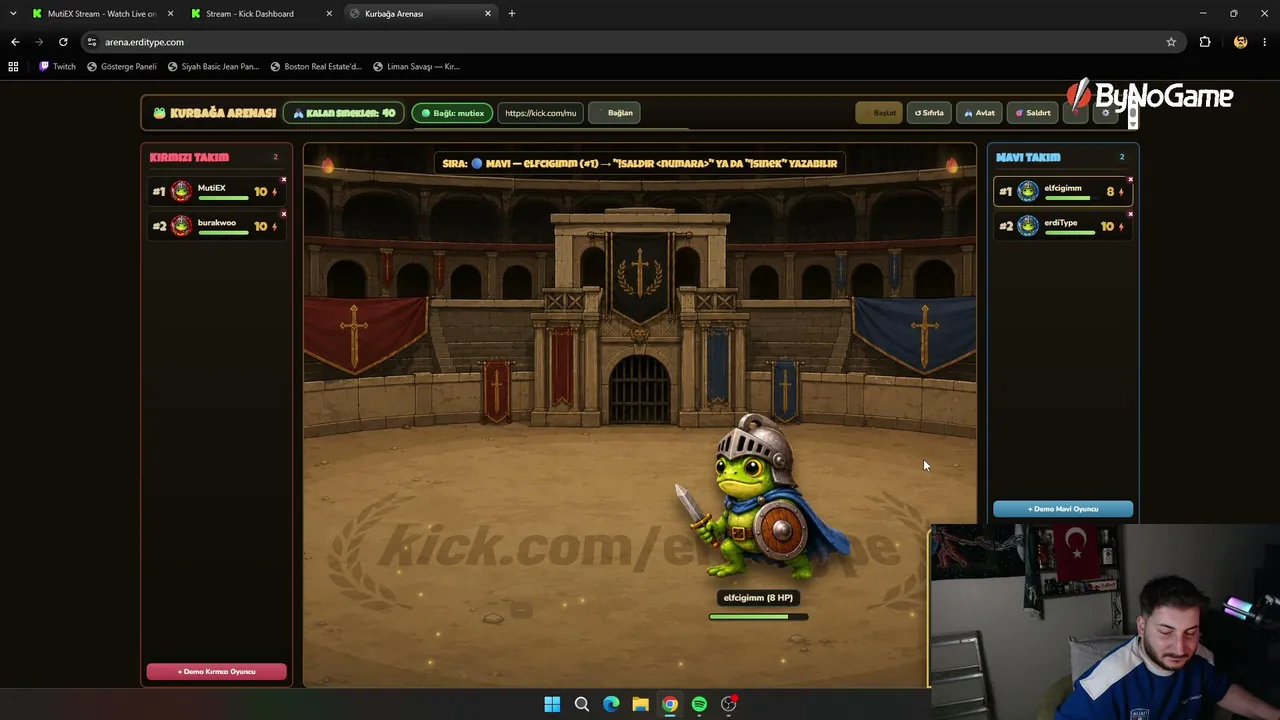Screen dimensions: 1280x720
Task: Click elfcigimm's blue frog avatar
Action: tap(1027, 191)
